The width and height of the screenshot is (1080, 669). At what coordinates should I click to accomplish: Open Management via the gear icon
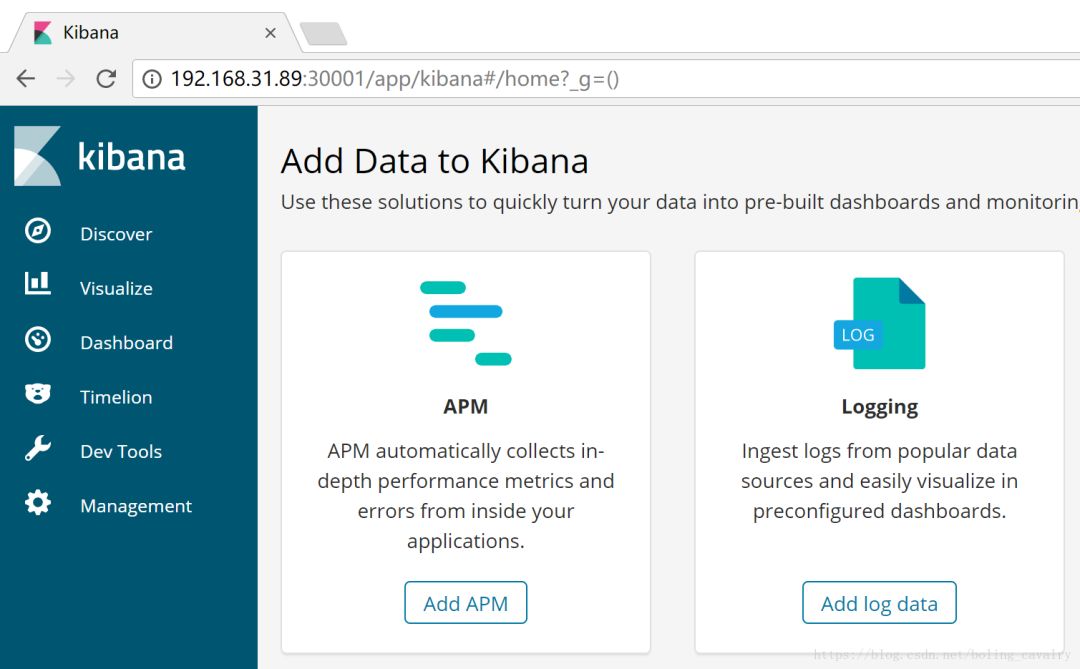38,503
